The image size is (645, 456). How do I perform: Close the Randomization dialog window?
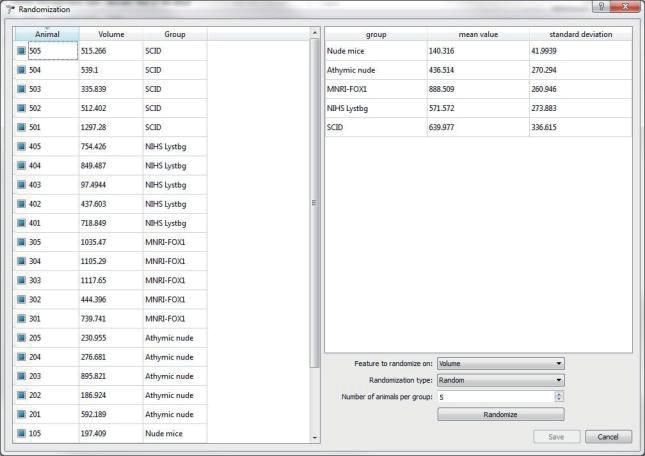pyautogui.click(x=625, y=6)
